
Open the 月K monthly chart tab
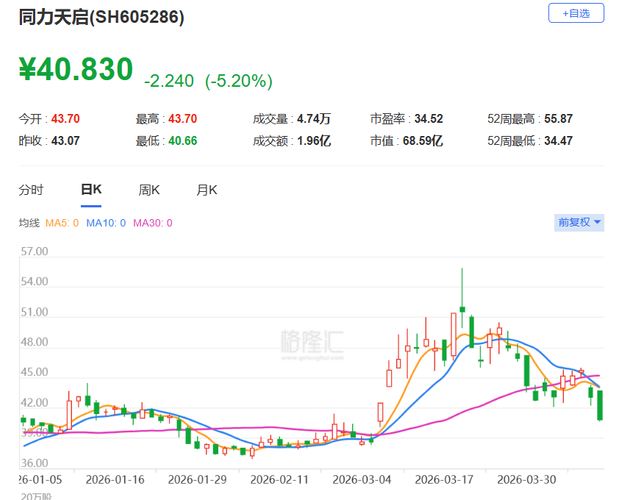(207, 190)
